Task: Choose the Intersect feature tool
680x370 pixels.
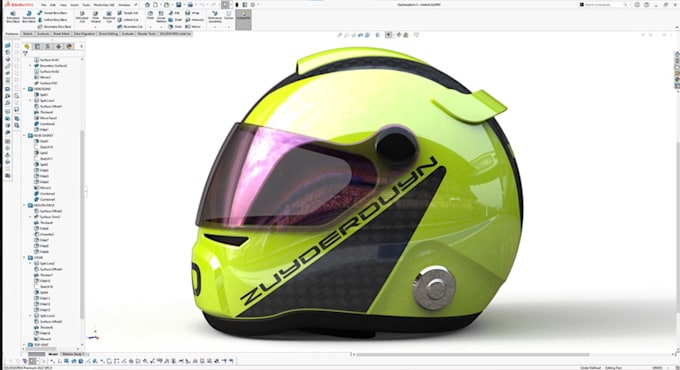Action: pyautogui.click(x=194, y=20)
